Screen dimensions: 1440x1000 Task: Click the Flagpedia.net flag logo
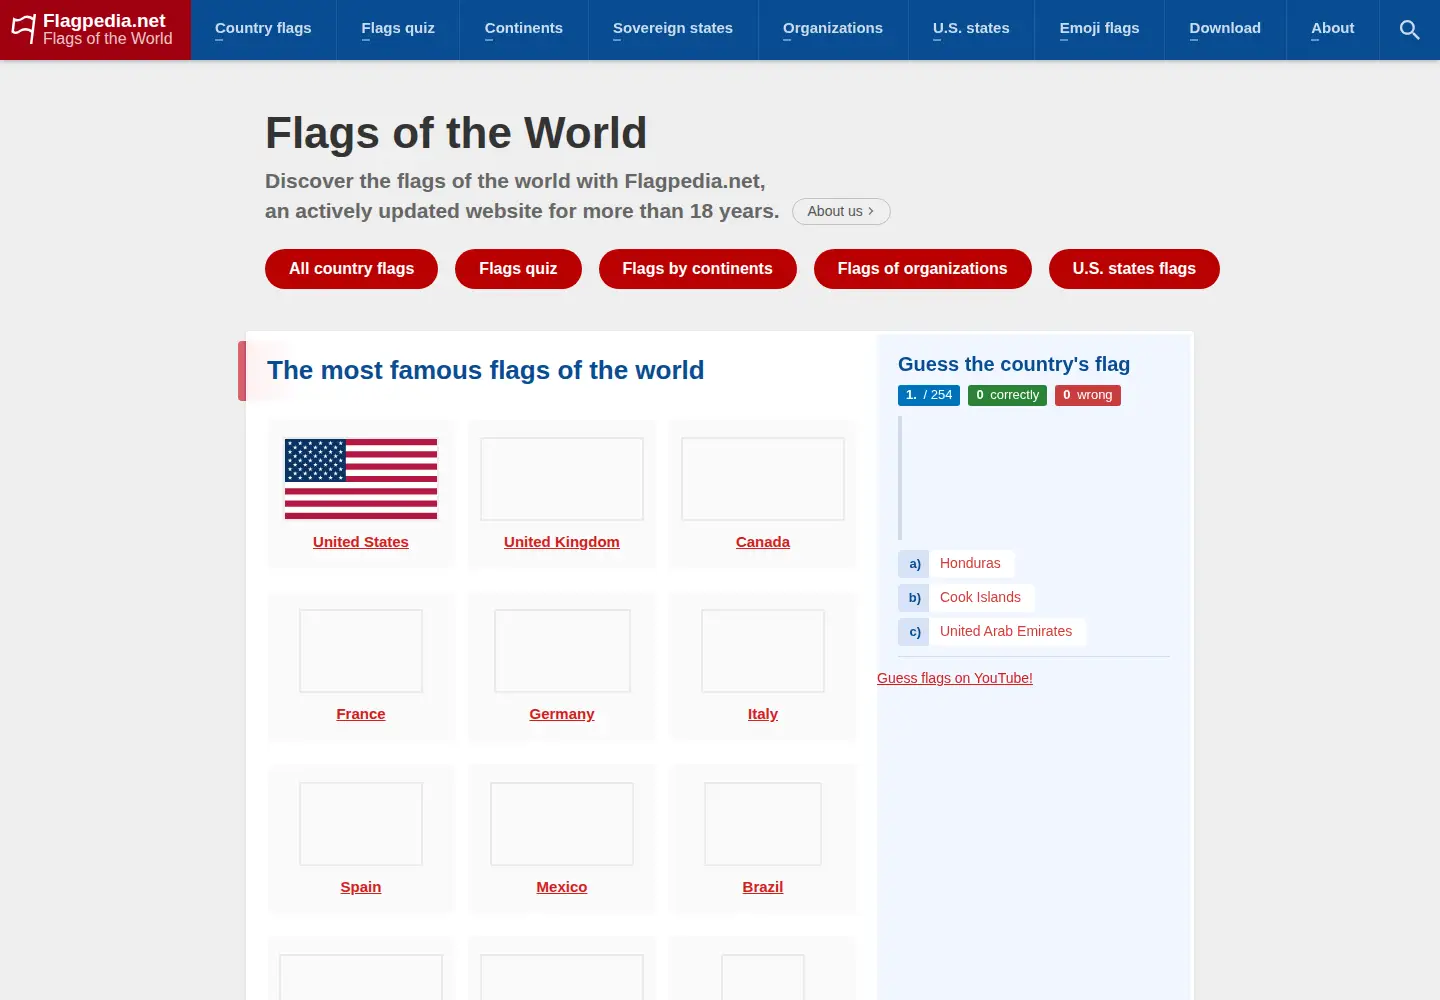[x=95, y=30]
